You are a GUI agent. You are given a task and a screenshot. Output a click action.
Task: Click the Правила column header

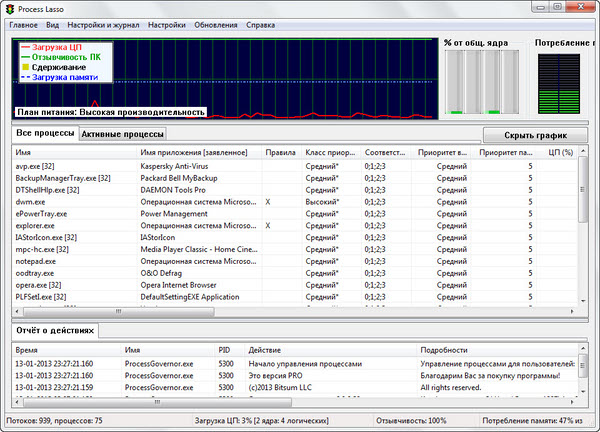point(280,152)
